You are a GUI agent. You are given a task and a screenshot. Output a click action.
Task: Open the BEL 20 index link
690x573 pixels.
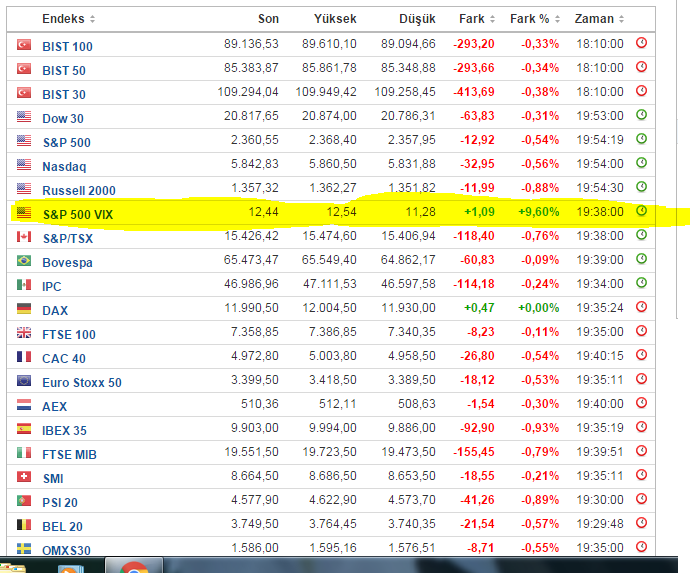click(x=62, y=526)
